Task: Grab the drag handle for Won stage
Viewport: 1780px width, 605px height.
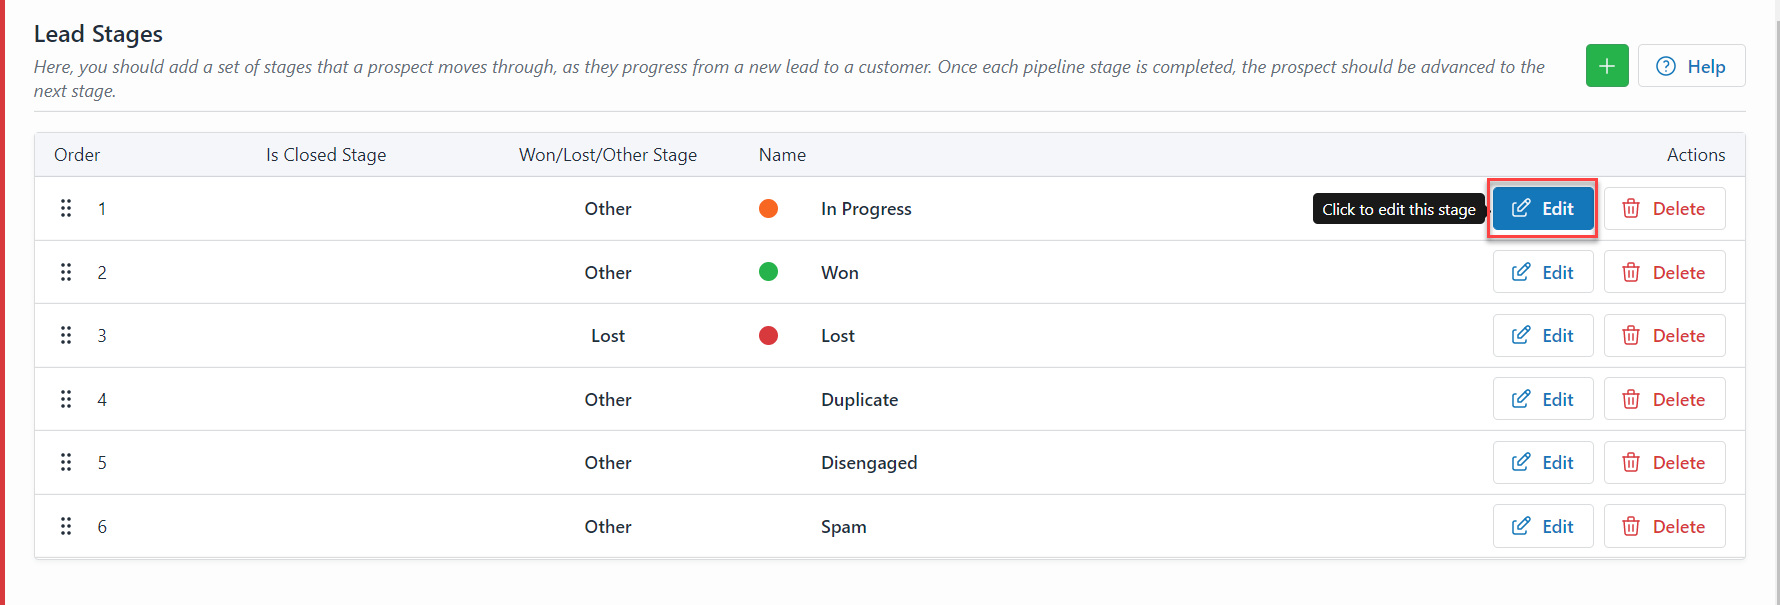Action: [66, 272]
